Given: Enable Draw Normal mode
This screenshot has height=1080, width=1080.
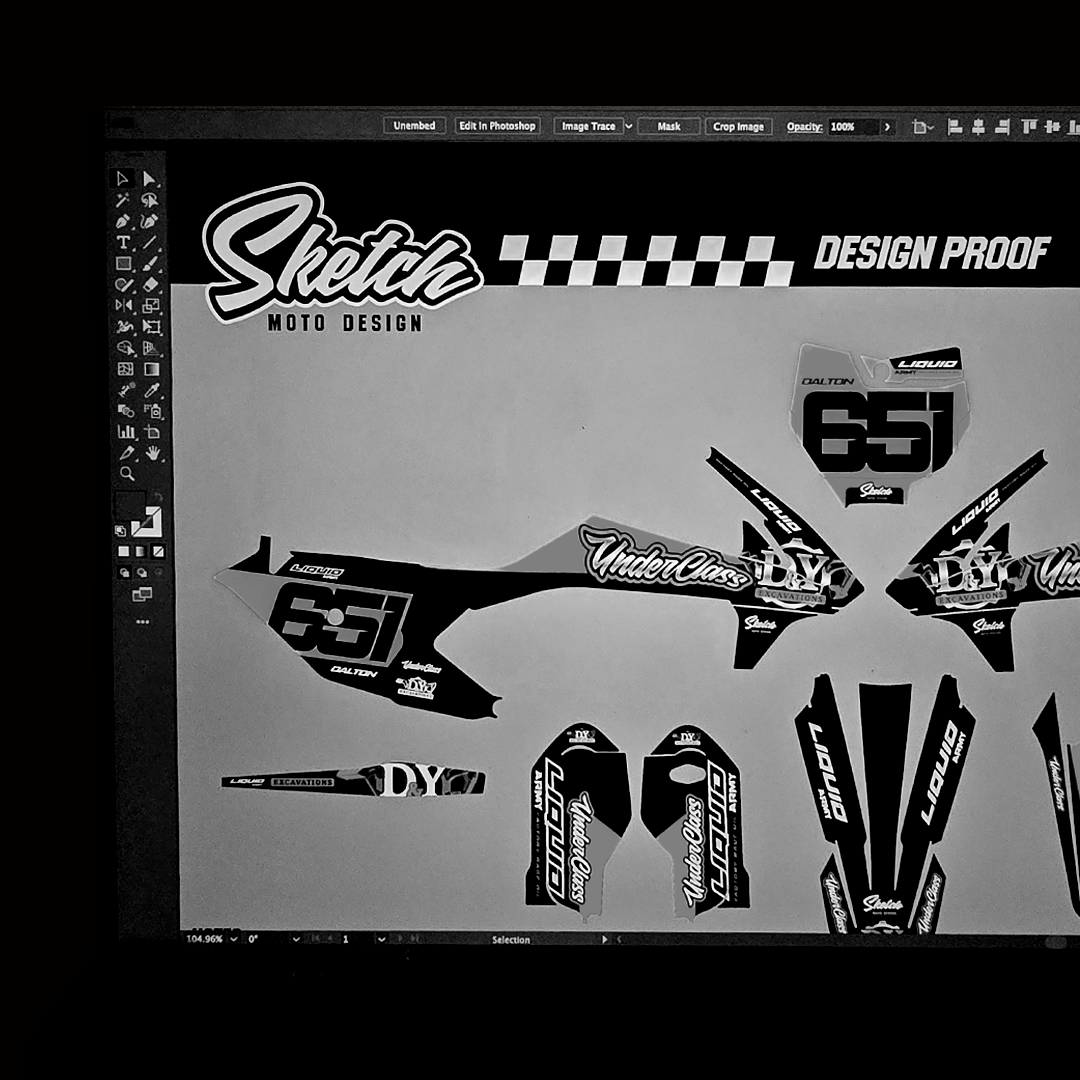Looking at the screenshot, I should click(x=124, y=572).
